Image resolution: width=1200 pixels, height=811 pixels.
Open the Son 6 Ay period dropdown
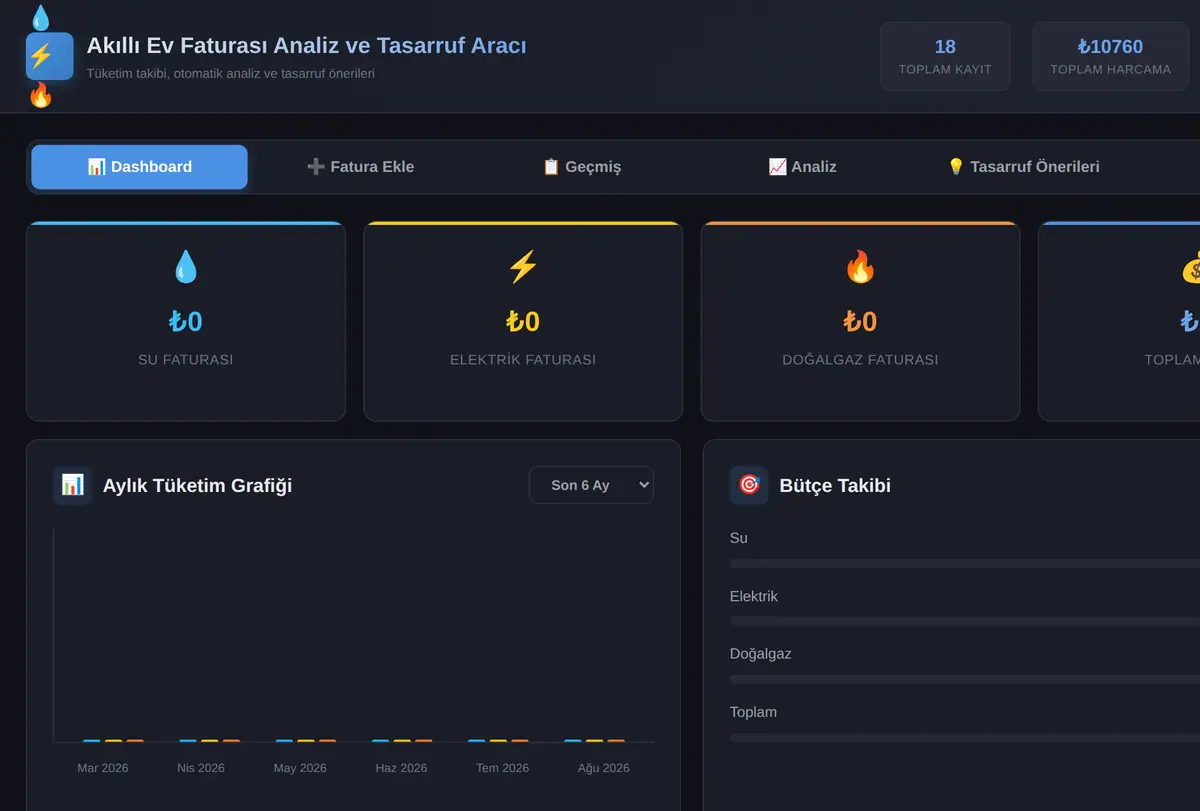click(591, 485)
